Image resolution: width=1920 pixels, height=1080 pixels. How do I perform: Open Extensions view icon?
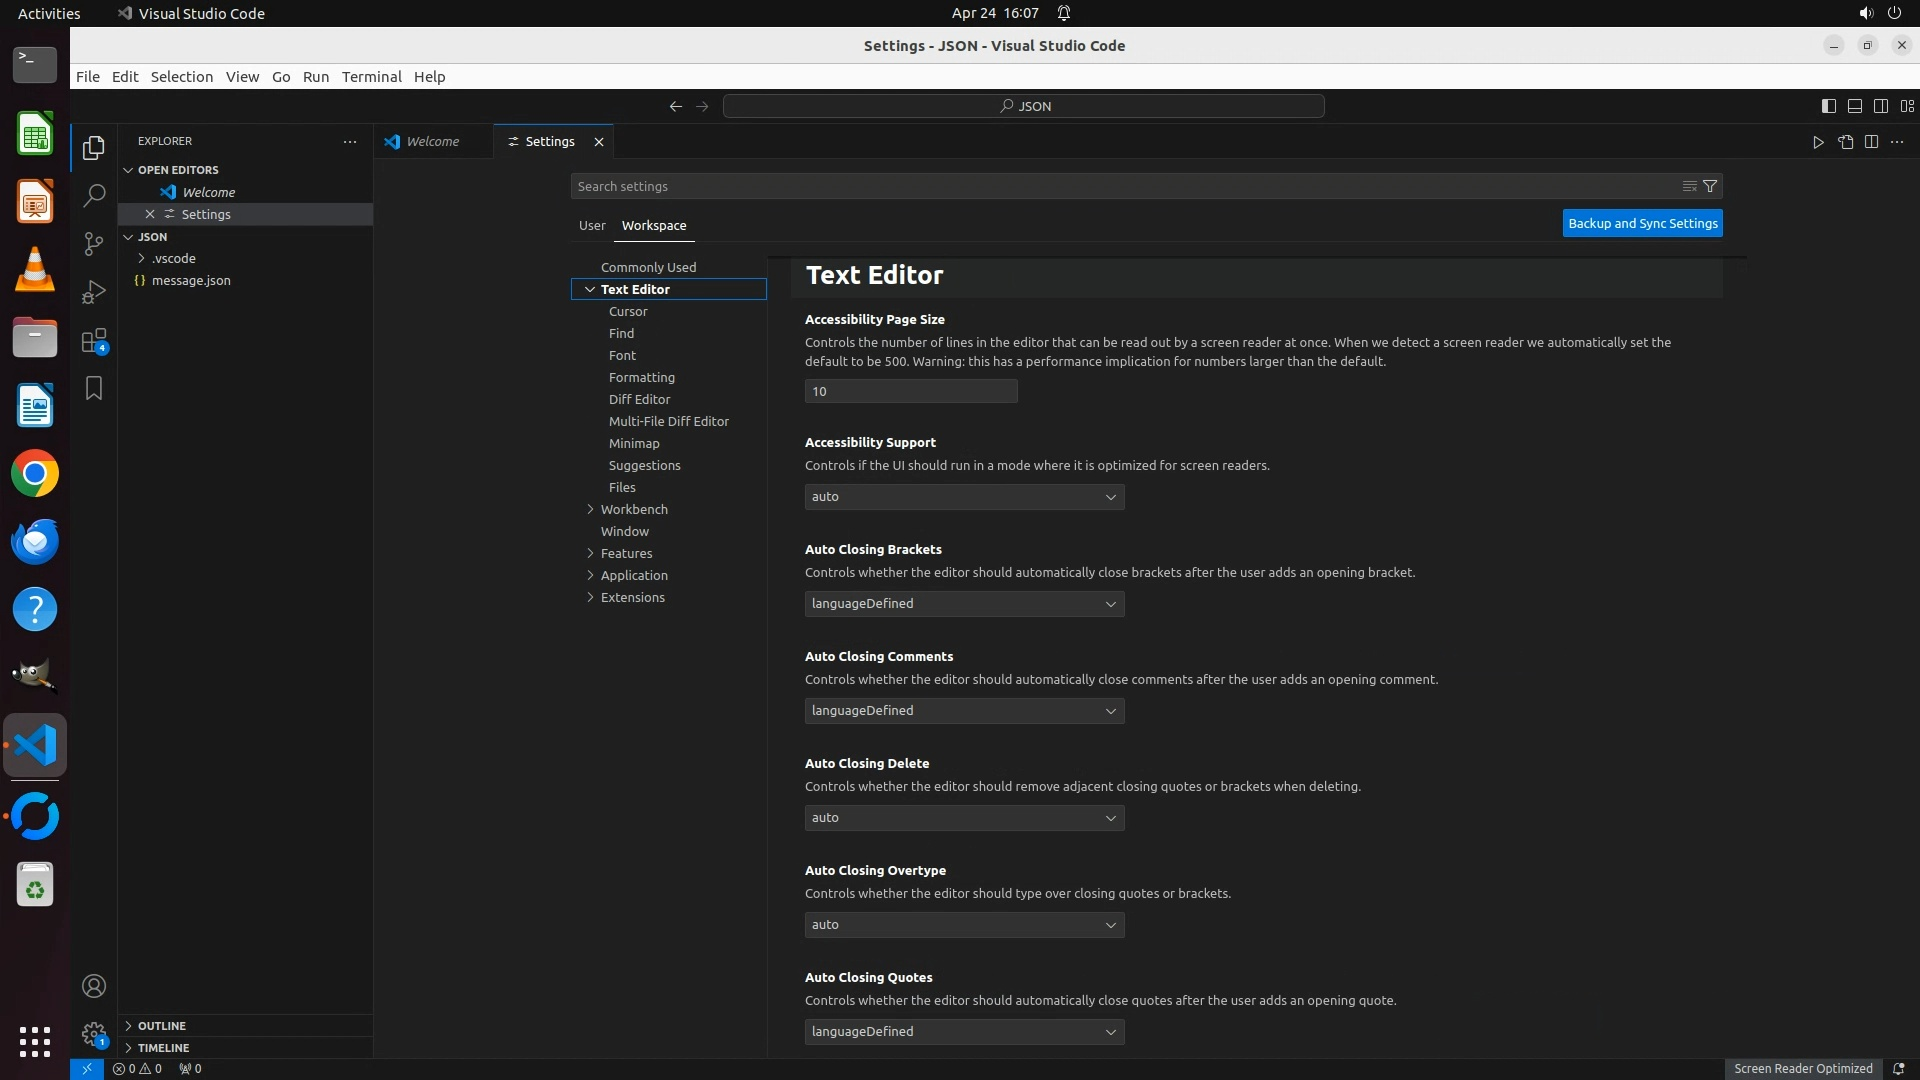tap(94, 341)
